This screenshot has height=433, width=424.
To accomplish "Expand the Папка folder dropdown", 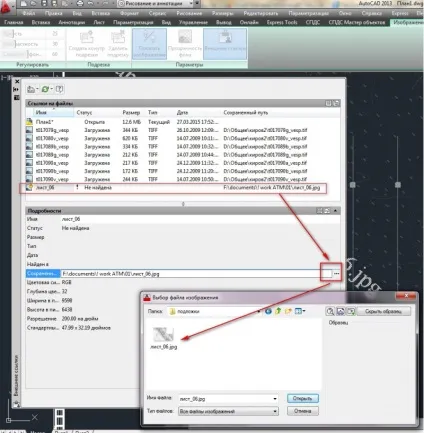I will pyautogui.click(x=259, y=311).
